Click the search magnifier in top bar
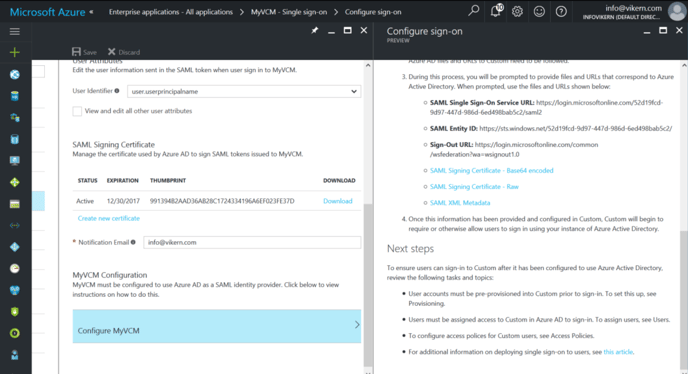The height and width of the screenshot is (374, 688). [473, 11]
